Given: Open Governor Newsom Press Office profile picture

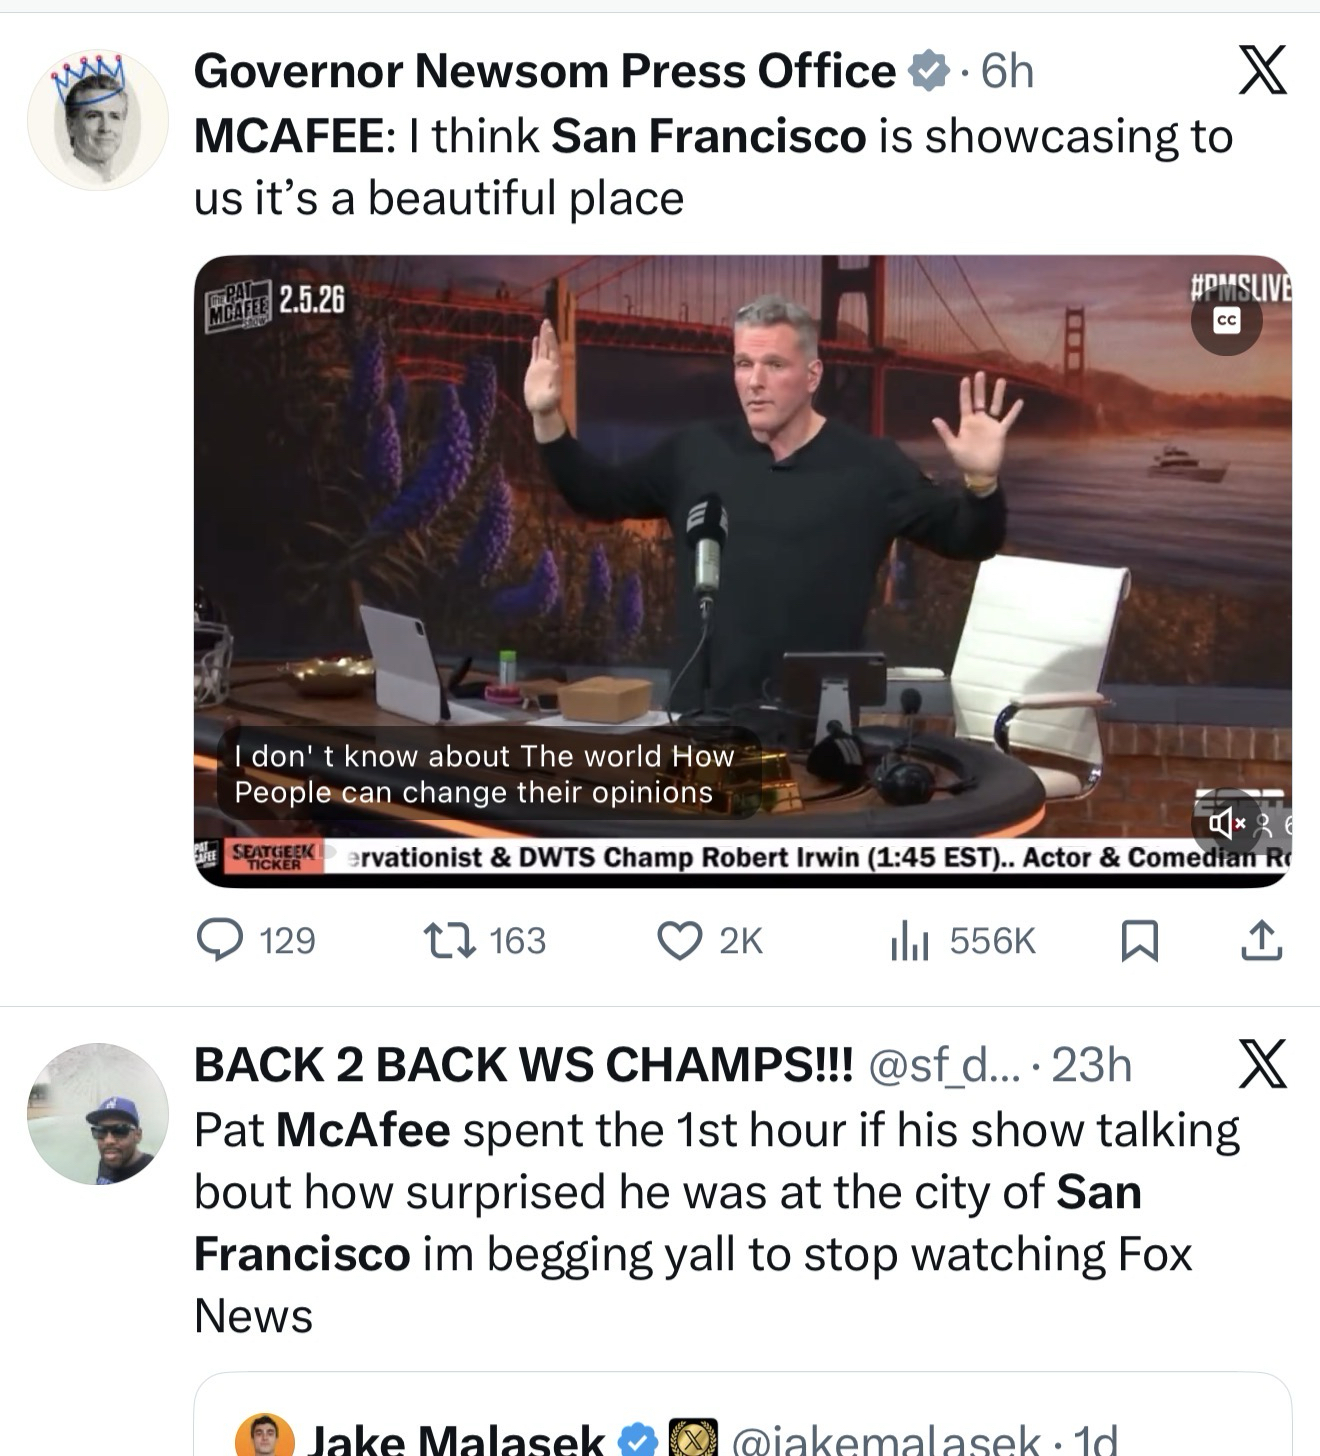Looking at the screenshot, I should 97,120.
